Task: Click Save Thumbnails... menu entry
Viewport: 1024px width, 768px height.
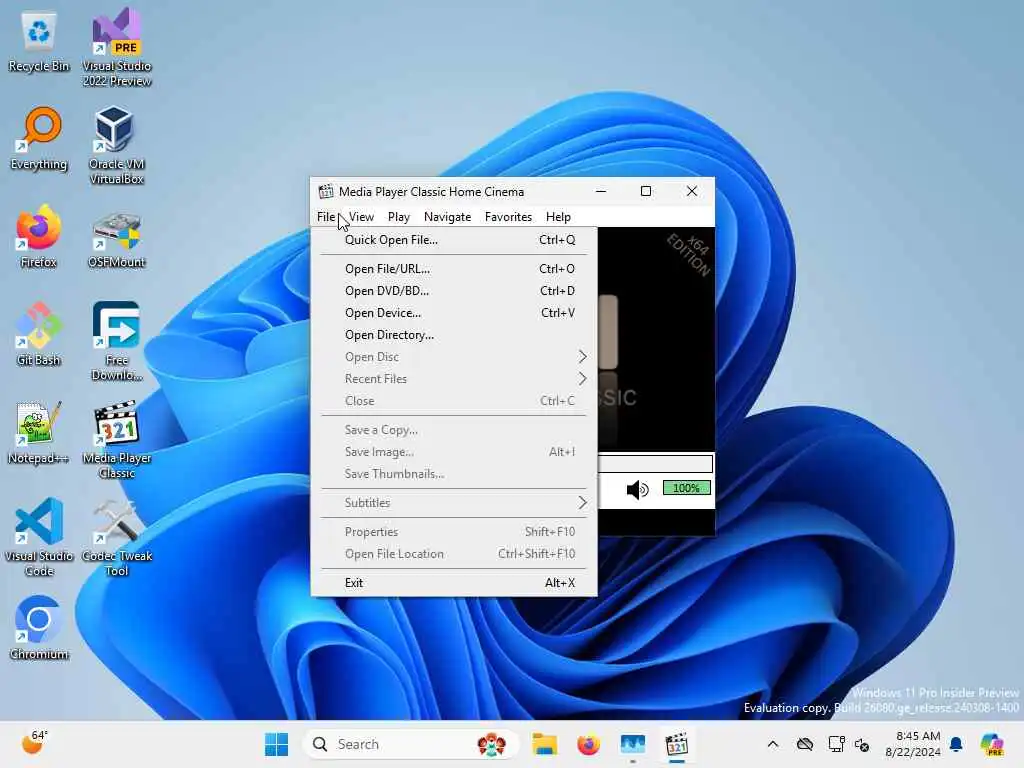Action: [x=454, y=474]
